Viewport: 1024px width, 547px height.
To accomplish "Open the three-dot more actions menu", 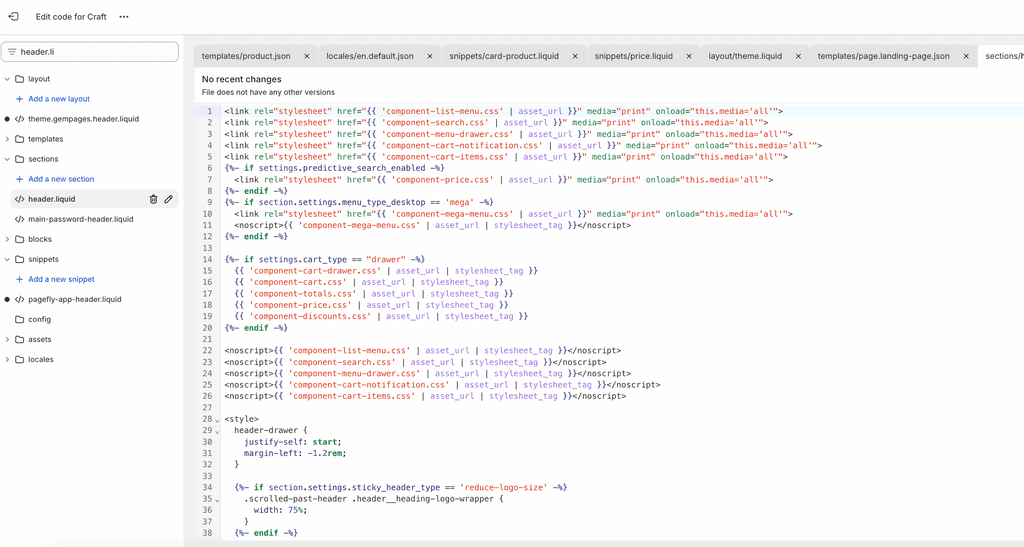I will (123, 17).
